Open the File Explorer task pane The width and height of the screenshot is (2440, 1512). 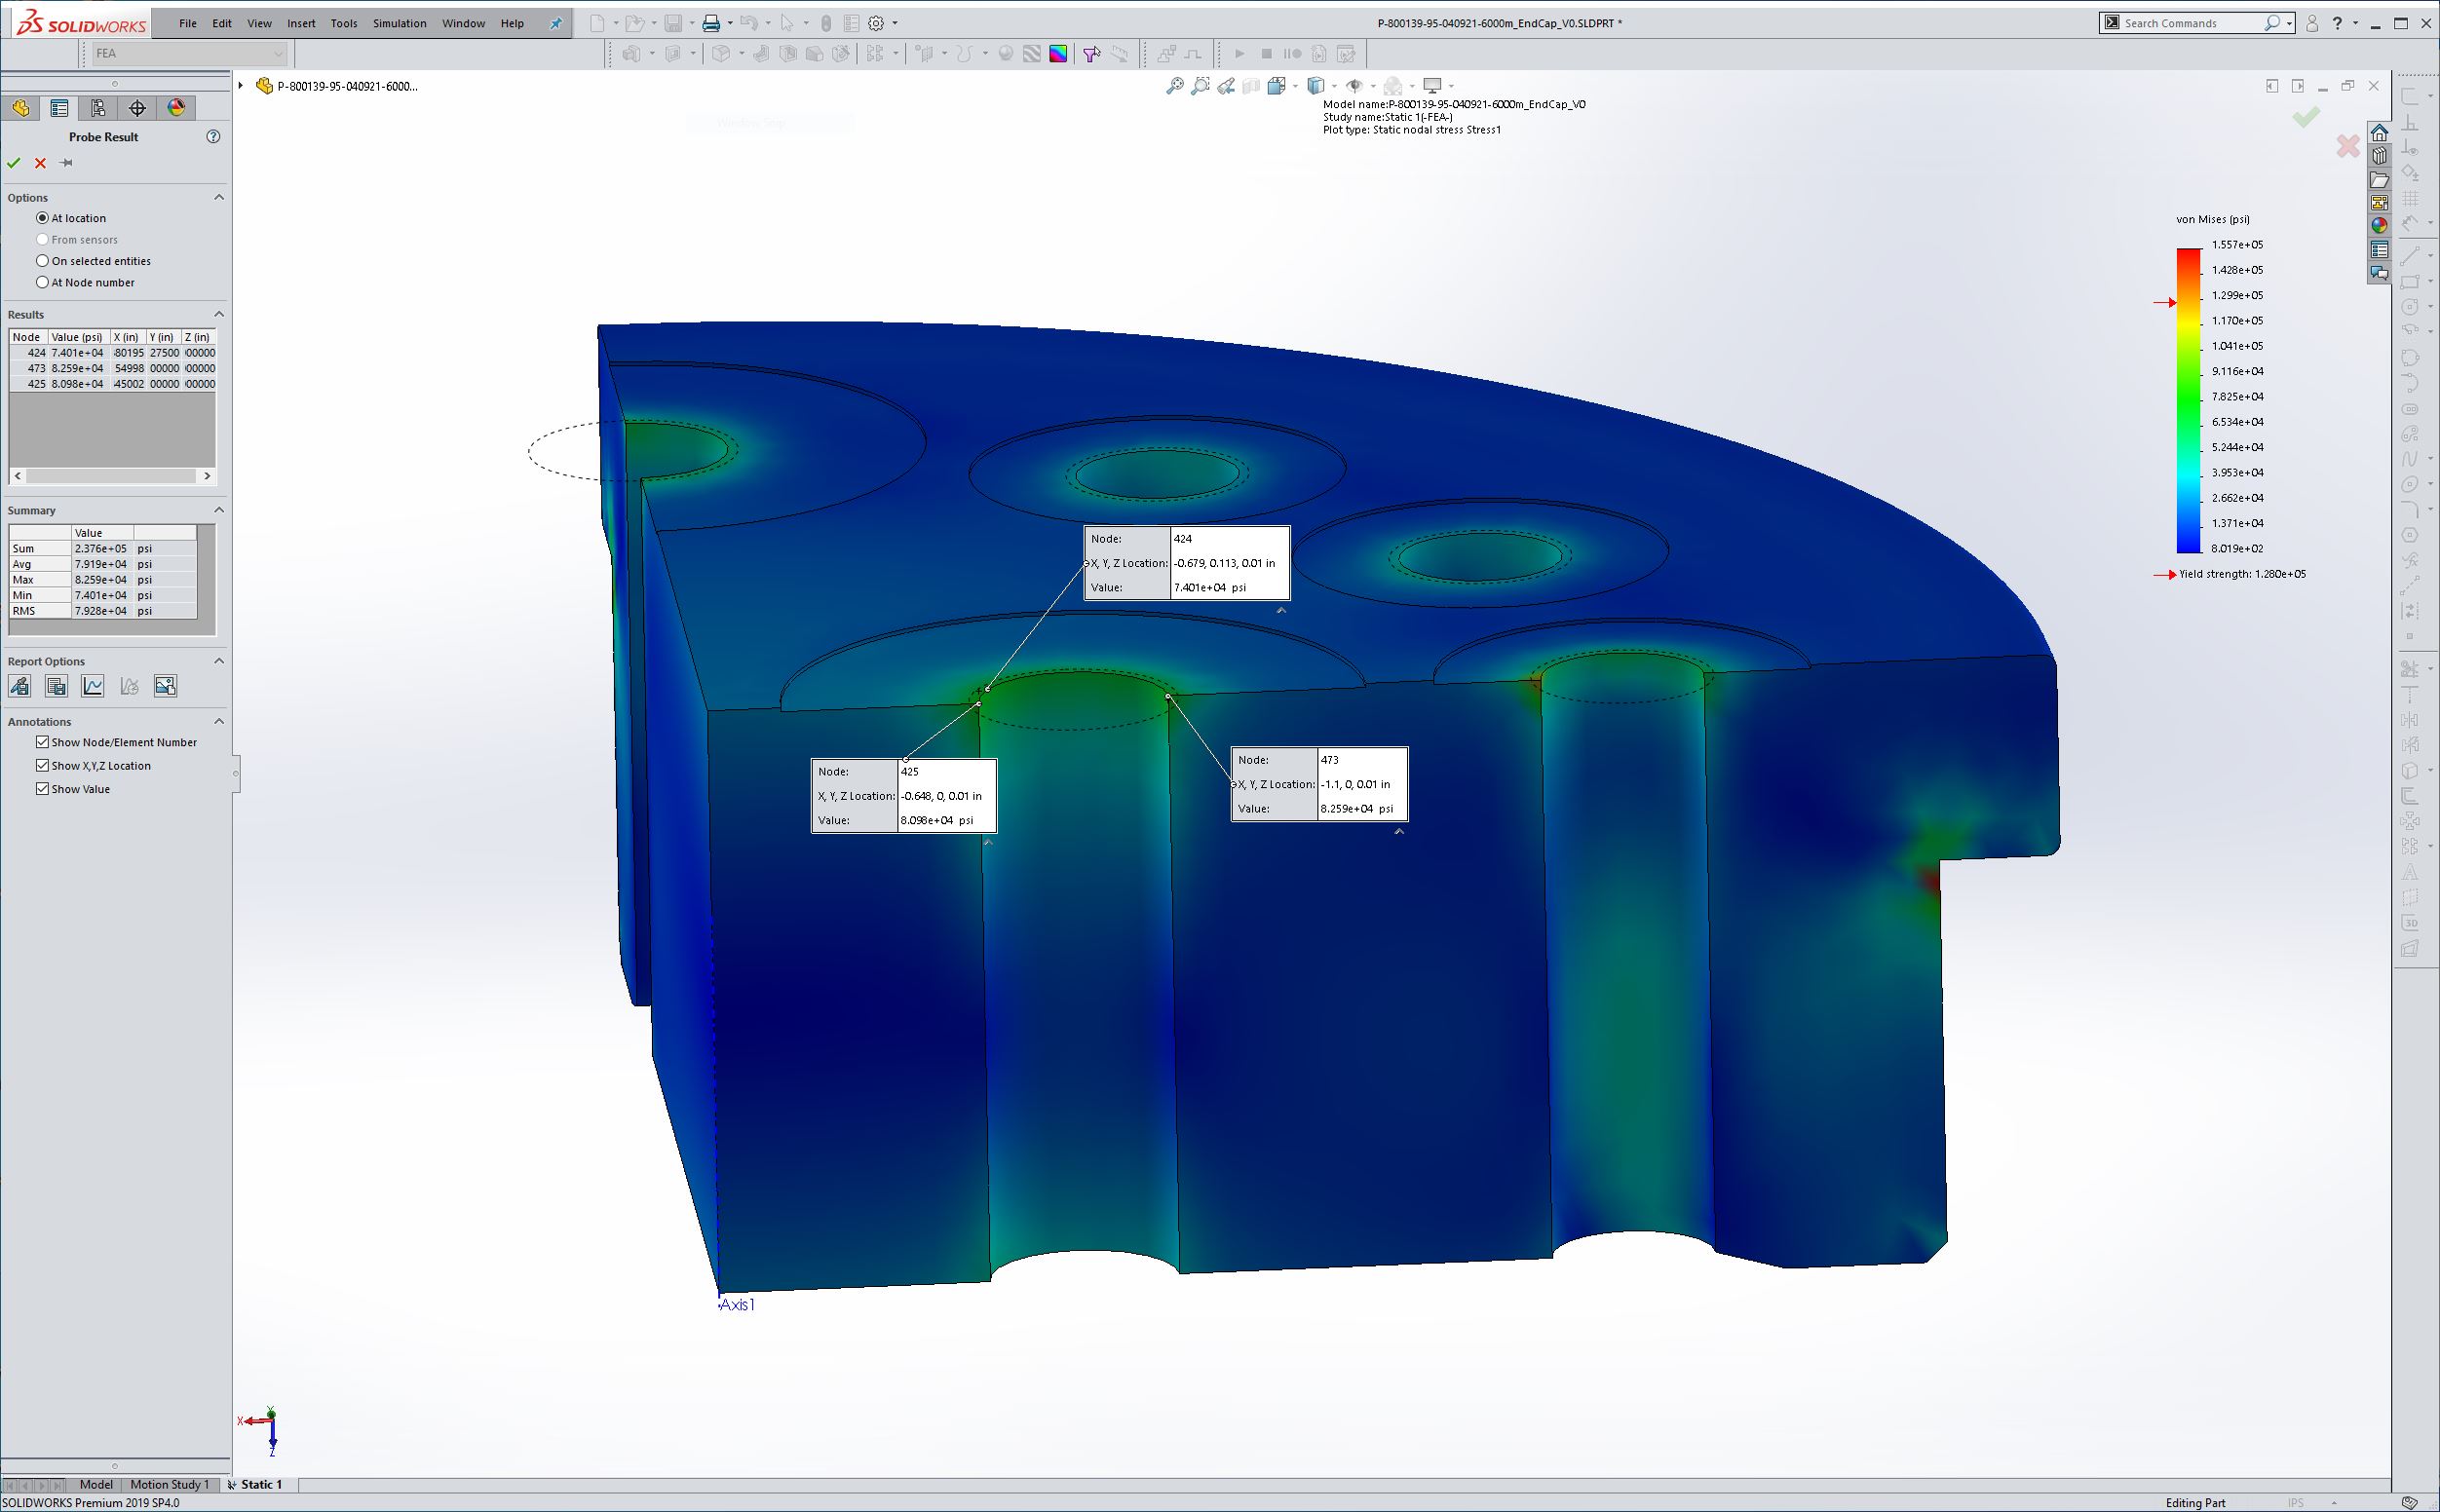click(2379, 180)
